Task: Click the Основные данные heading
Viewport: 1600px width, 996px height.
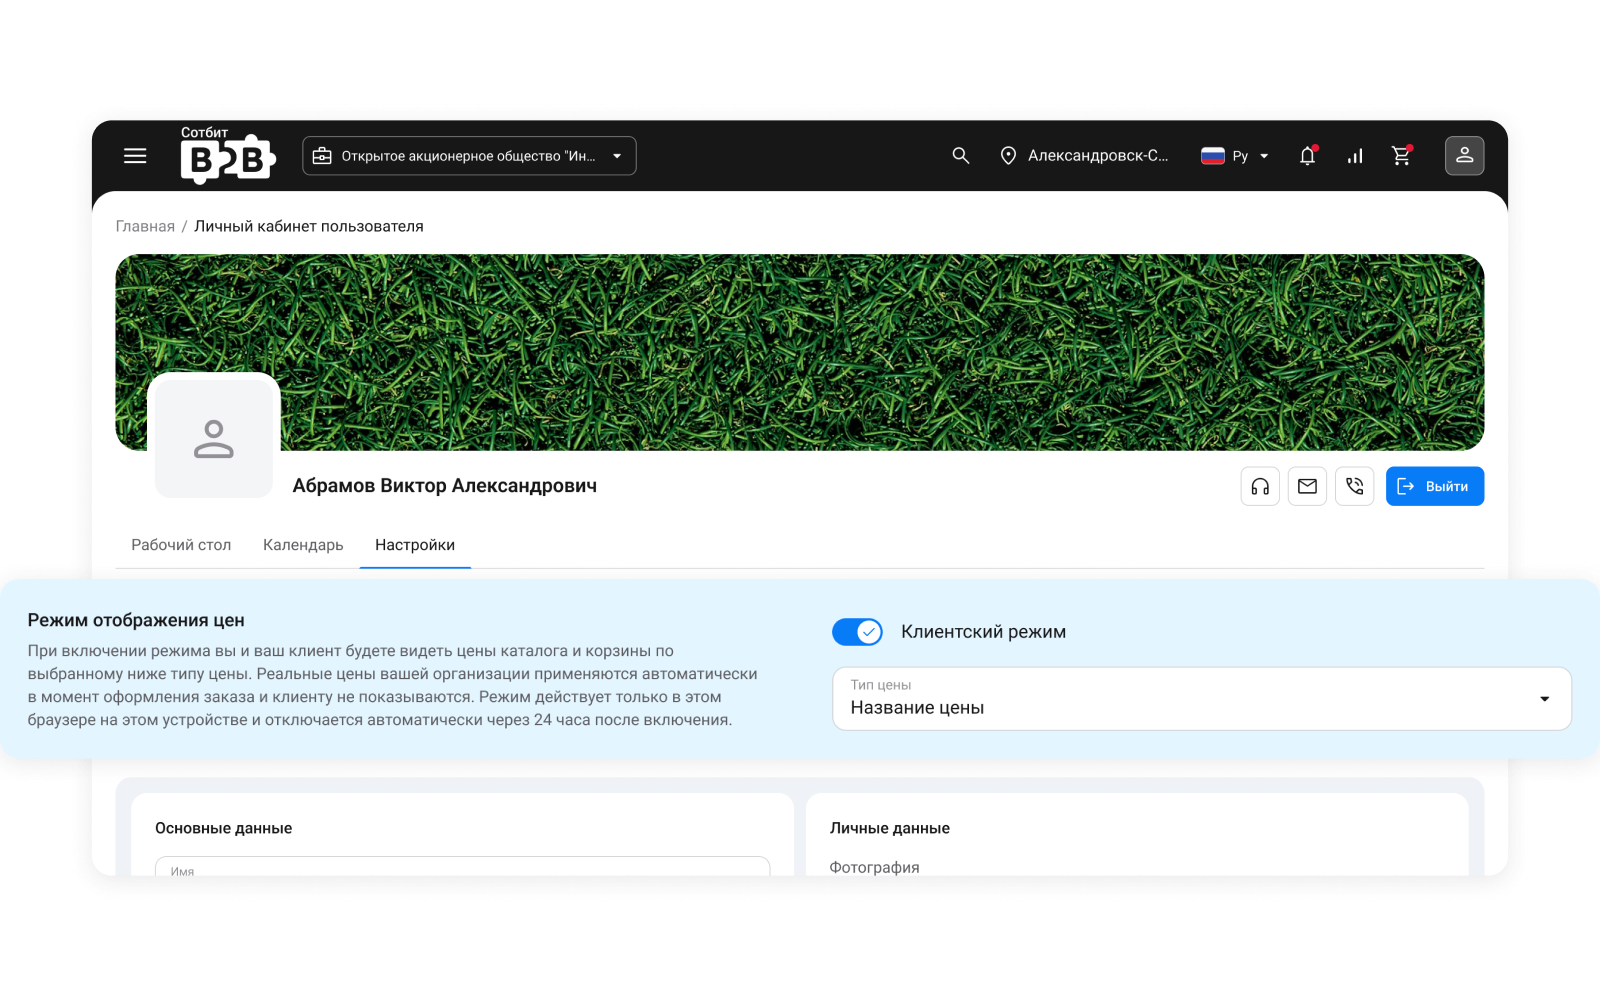Action: click(223, 828)
